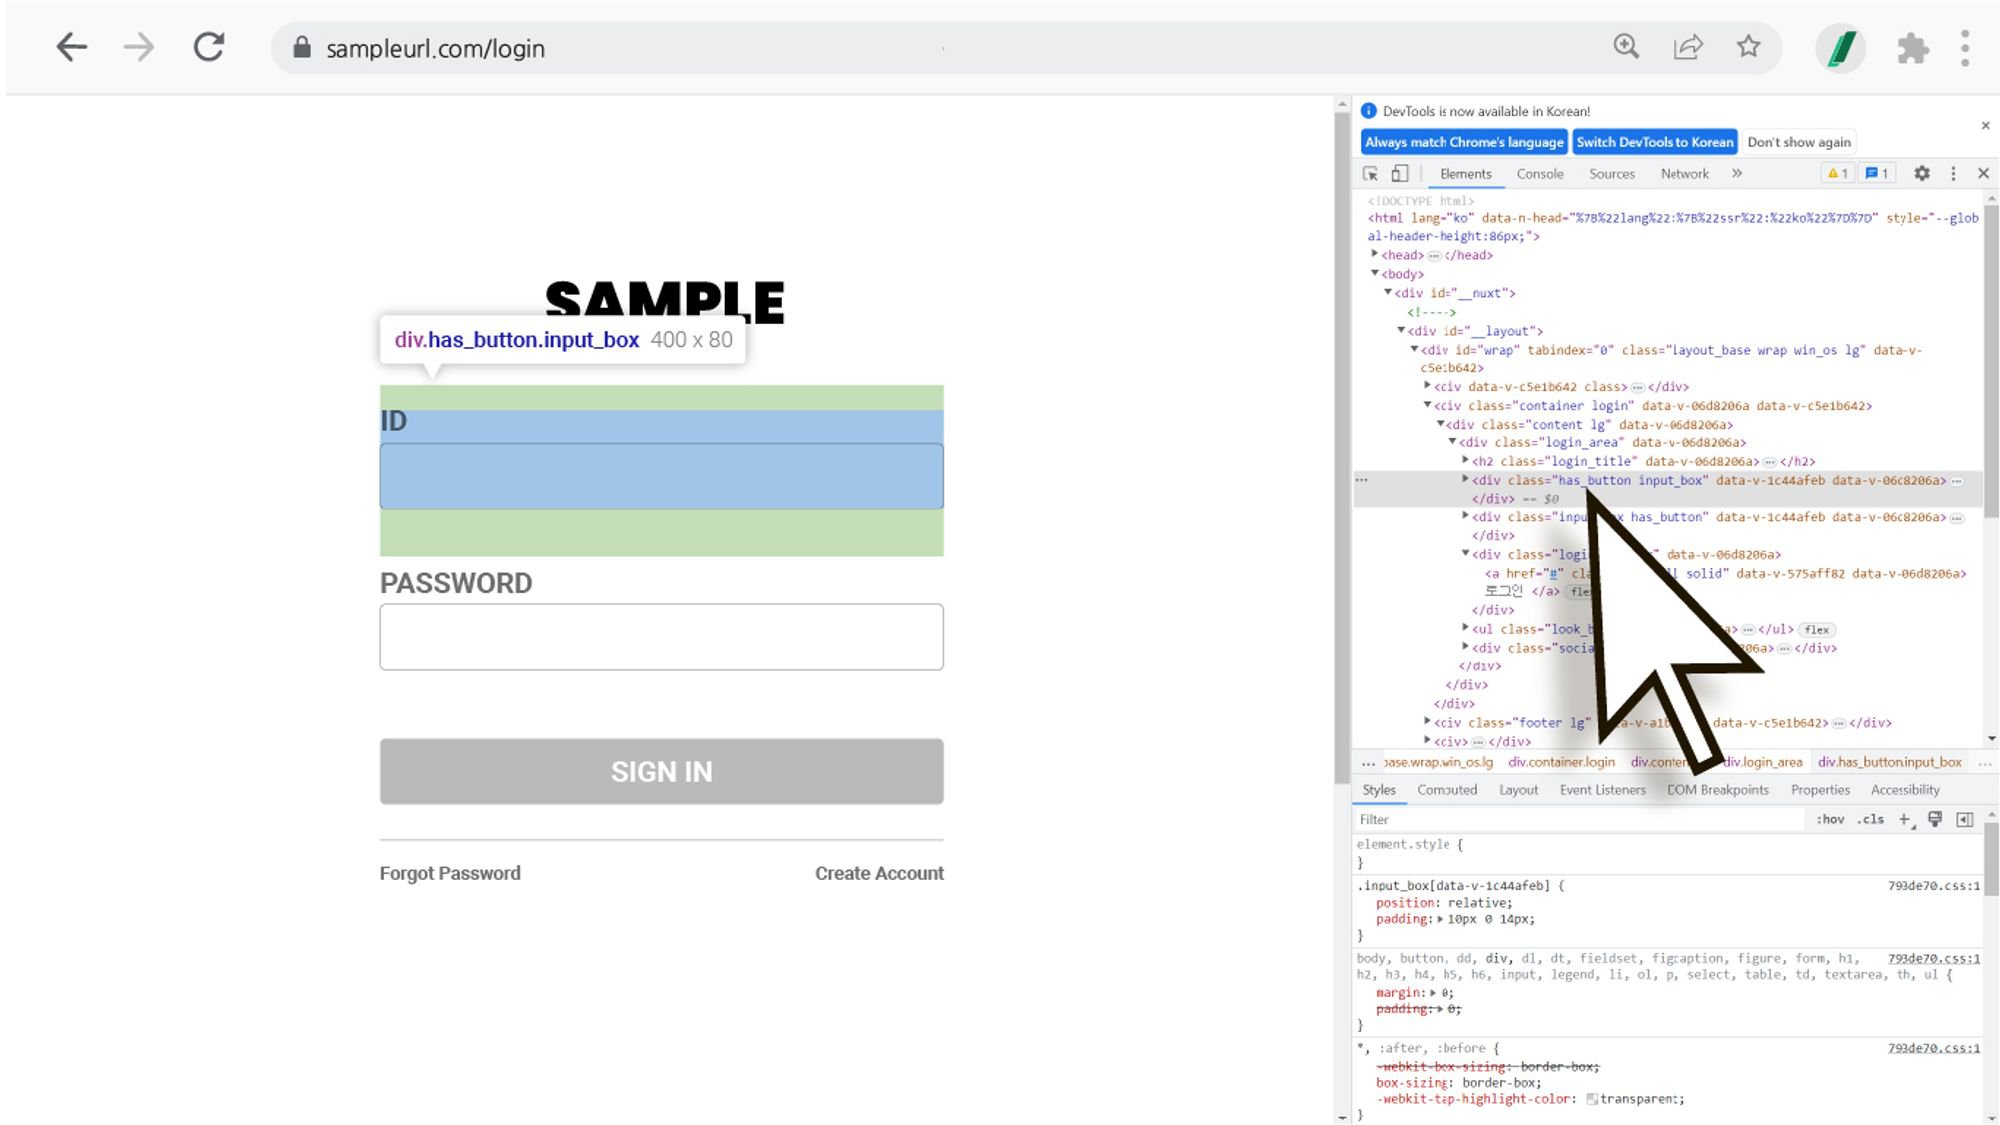2000x1125 pixels.
Task: Toggle the device toolbar icon
Action: (1400, 173)
